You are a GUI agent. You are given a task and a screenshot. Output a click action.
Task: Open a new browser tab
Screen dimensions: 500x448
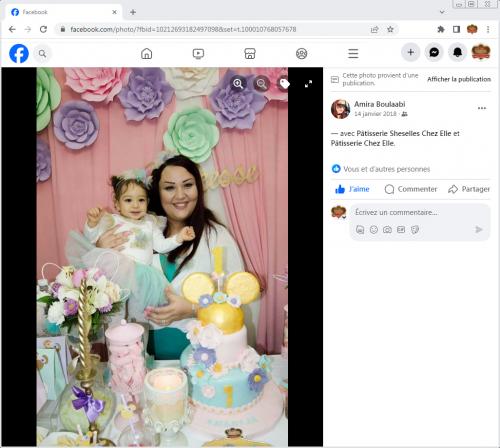(133, 12)
